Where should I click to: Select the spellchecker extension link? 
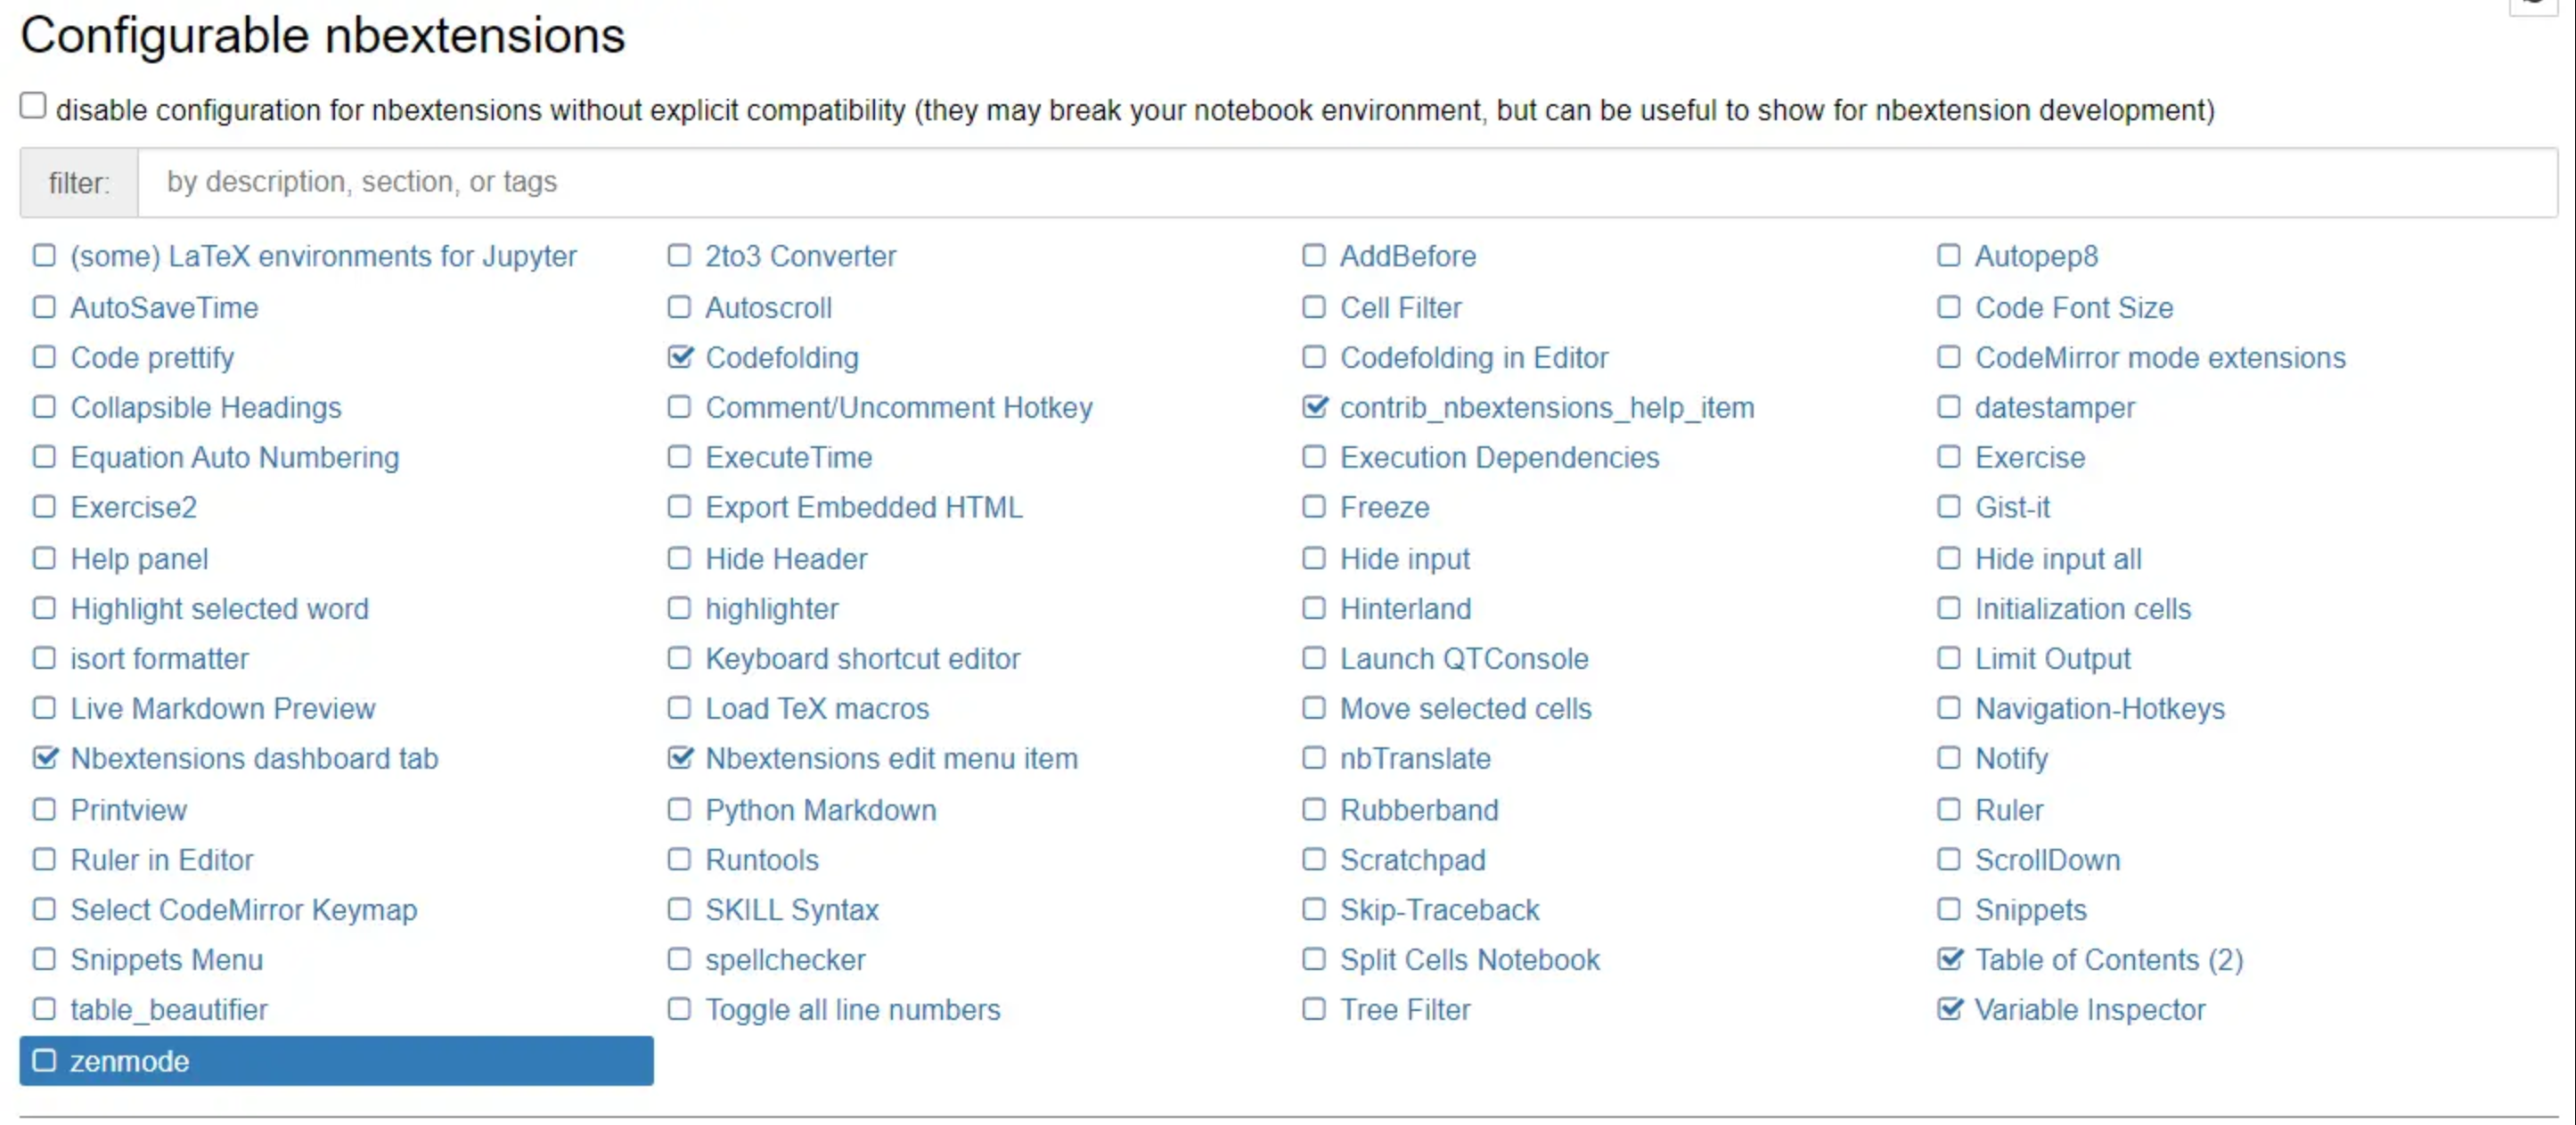[785, 959]
